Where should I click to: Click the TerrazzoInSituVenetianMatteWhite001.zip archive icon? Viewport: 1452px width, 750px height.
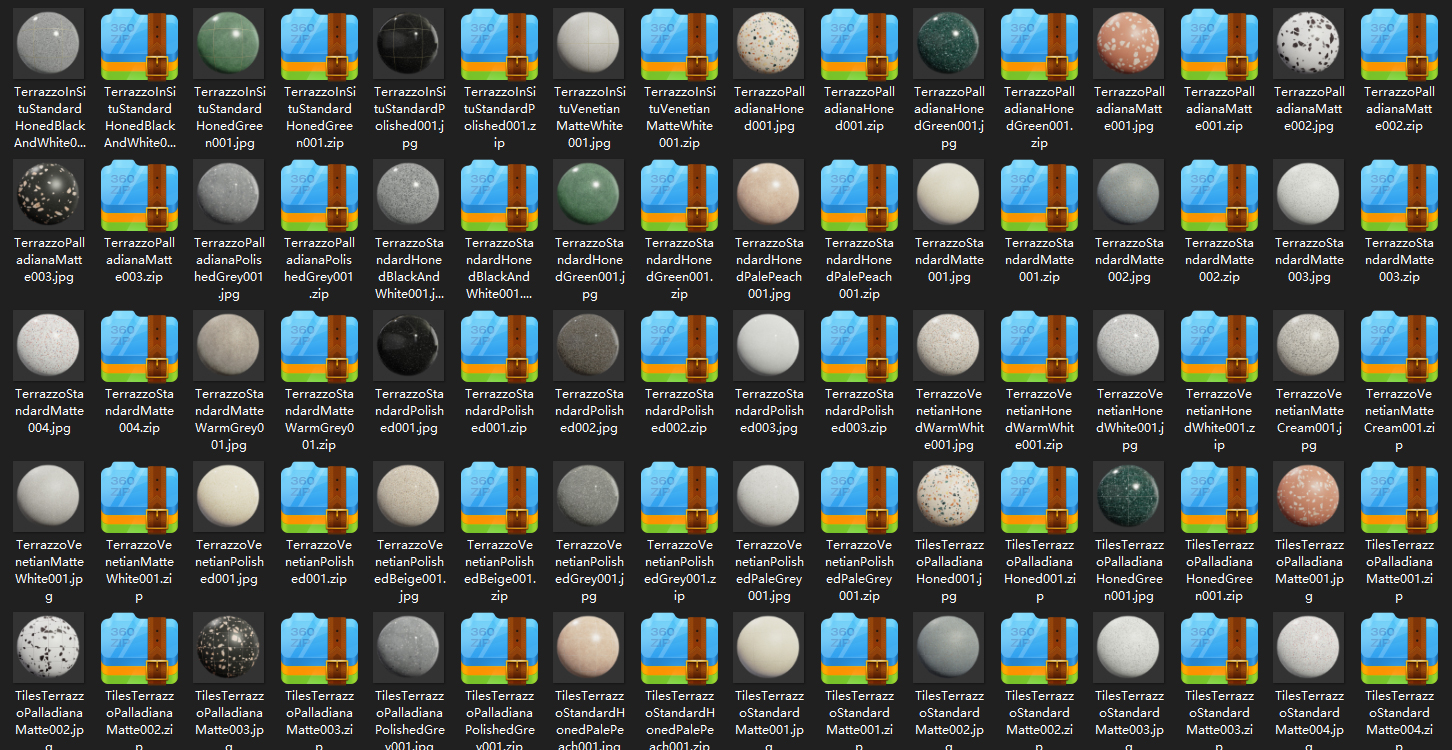click(680, 45)
